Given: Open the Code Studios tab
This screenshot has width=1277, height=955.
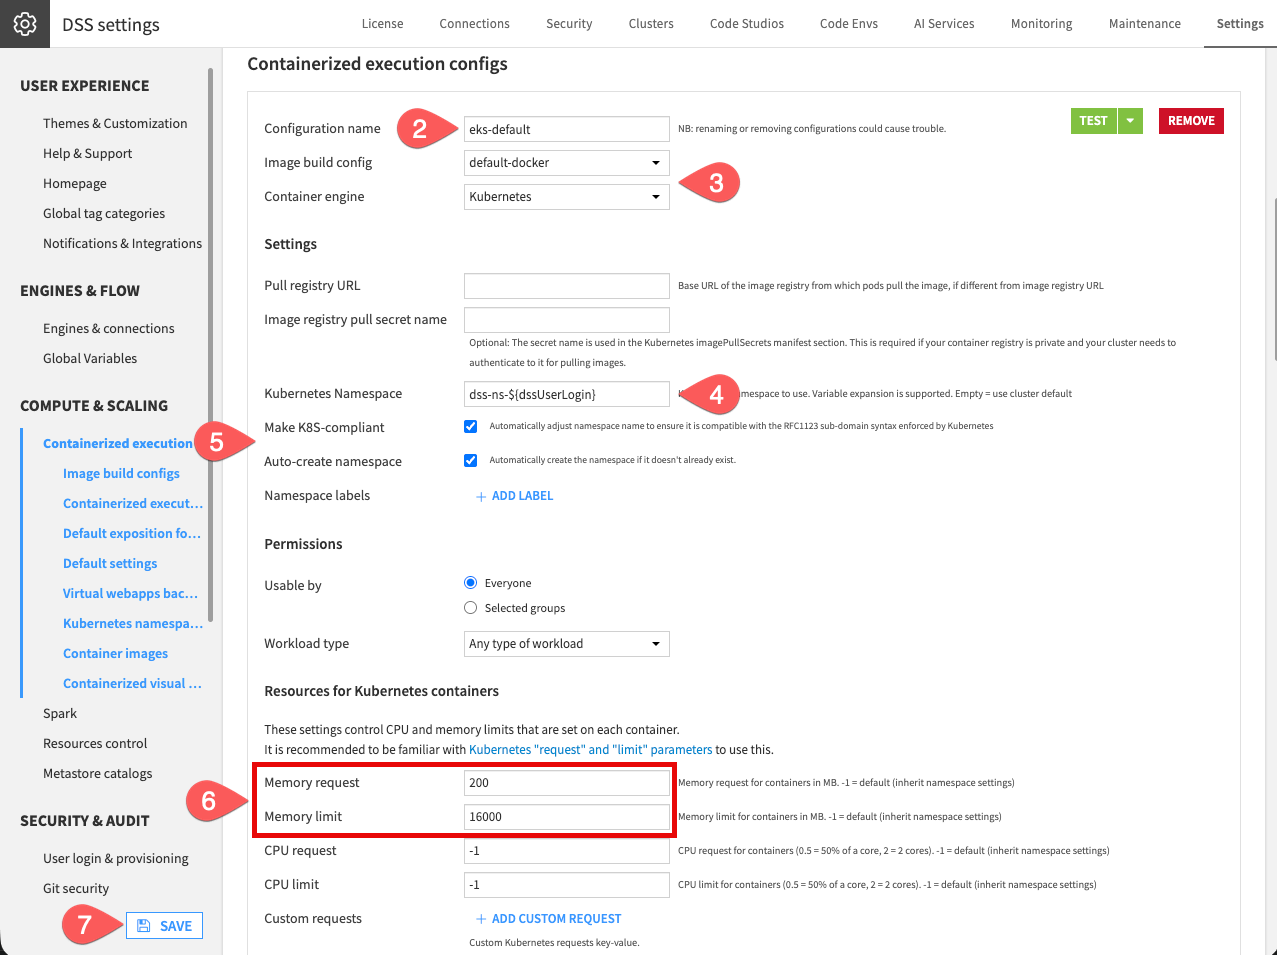Looking at the screenshot, I should point(747,24).
